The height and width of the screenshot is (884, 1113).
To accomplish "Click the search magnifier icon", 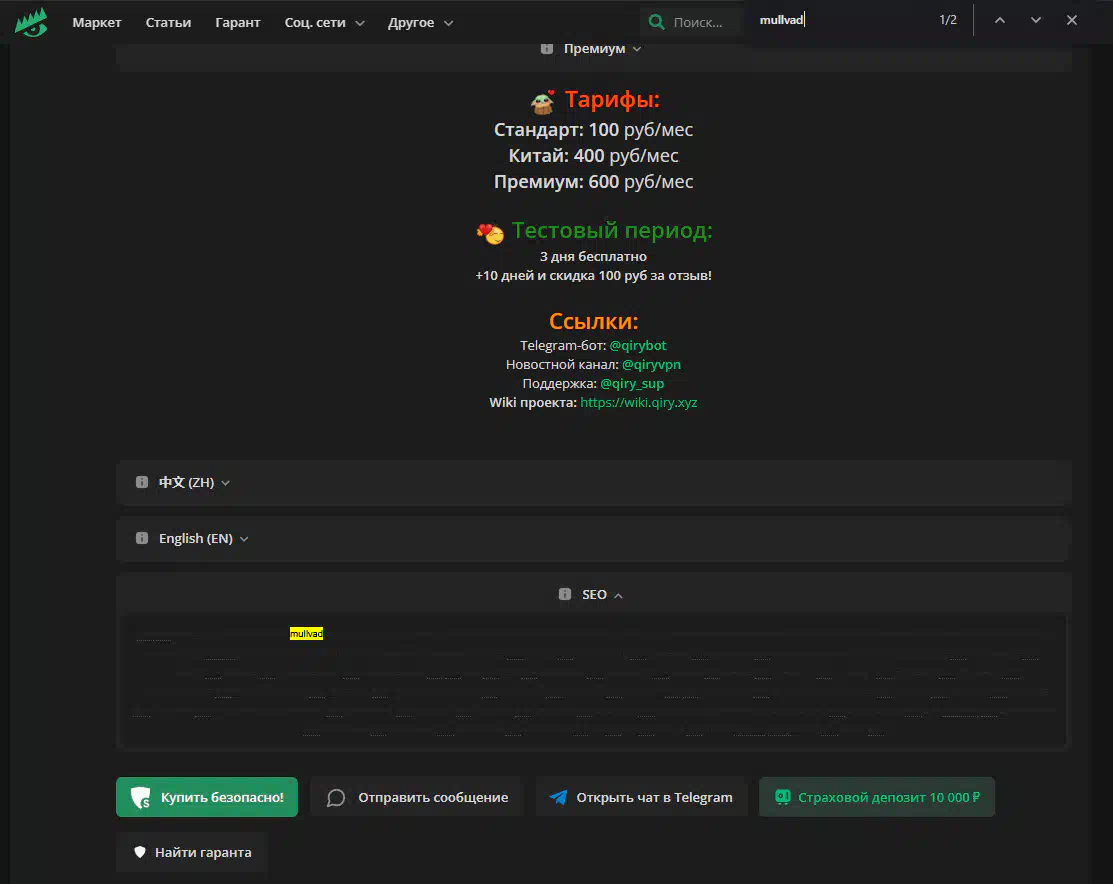I will [656, 22].
